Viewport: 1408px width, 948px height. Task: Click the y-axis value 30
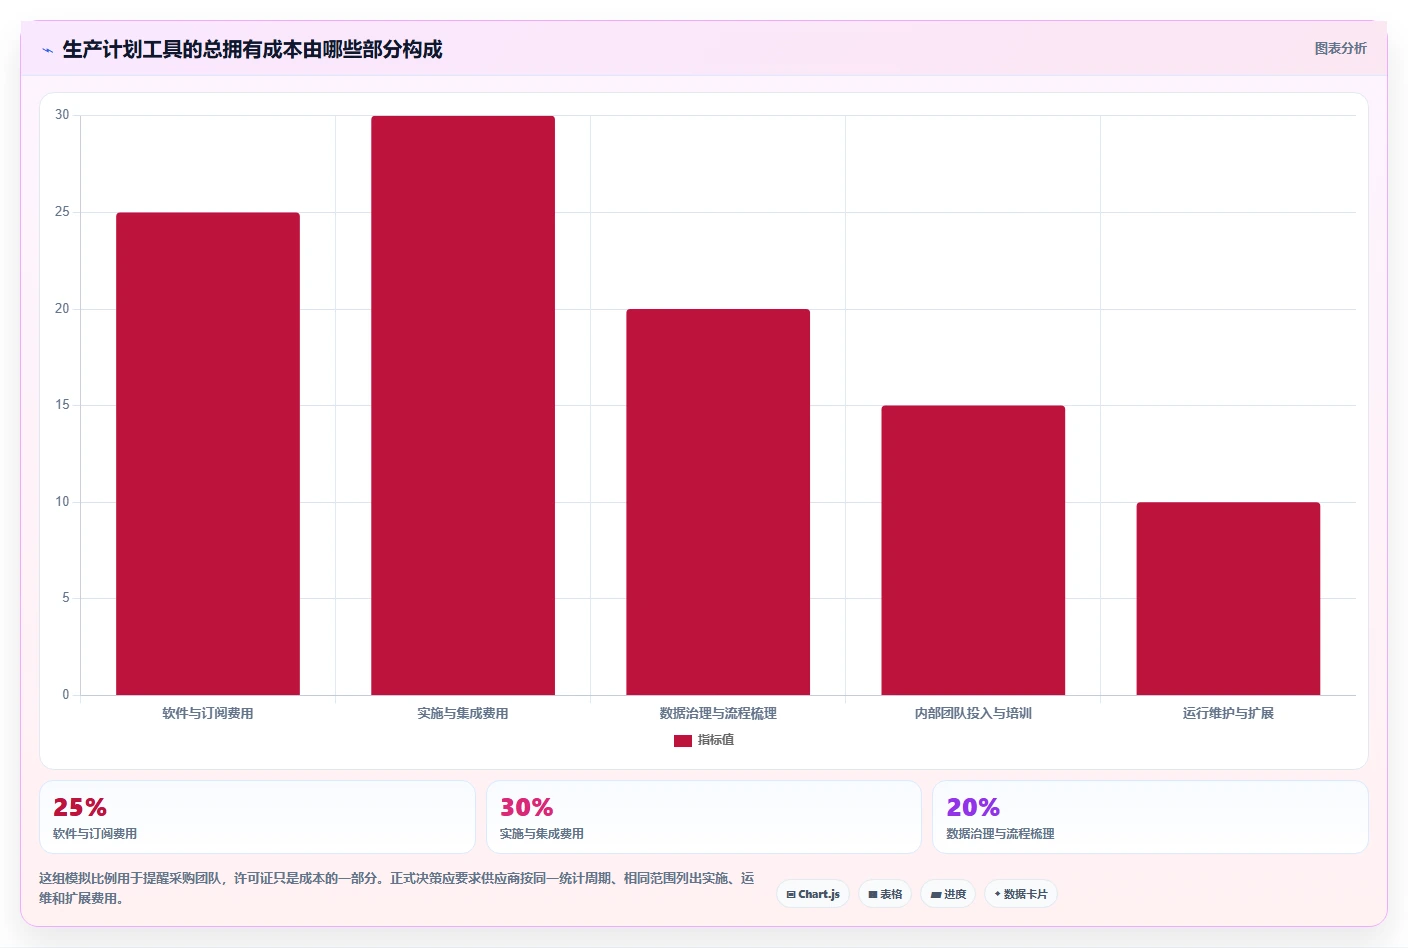(62, 115)
